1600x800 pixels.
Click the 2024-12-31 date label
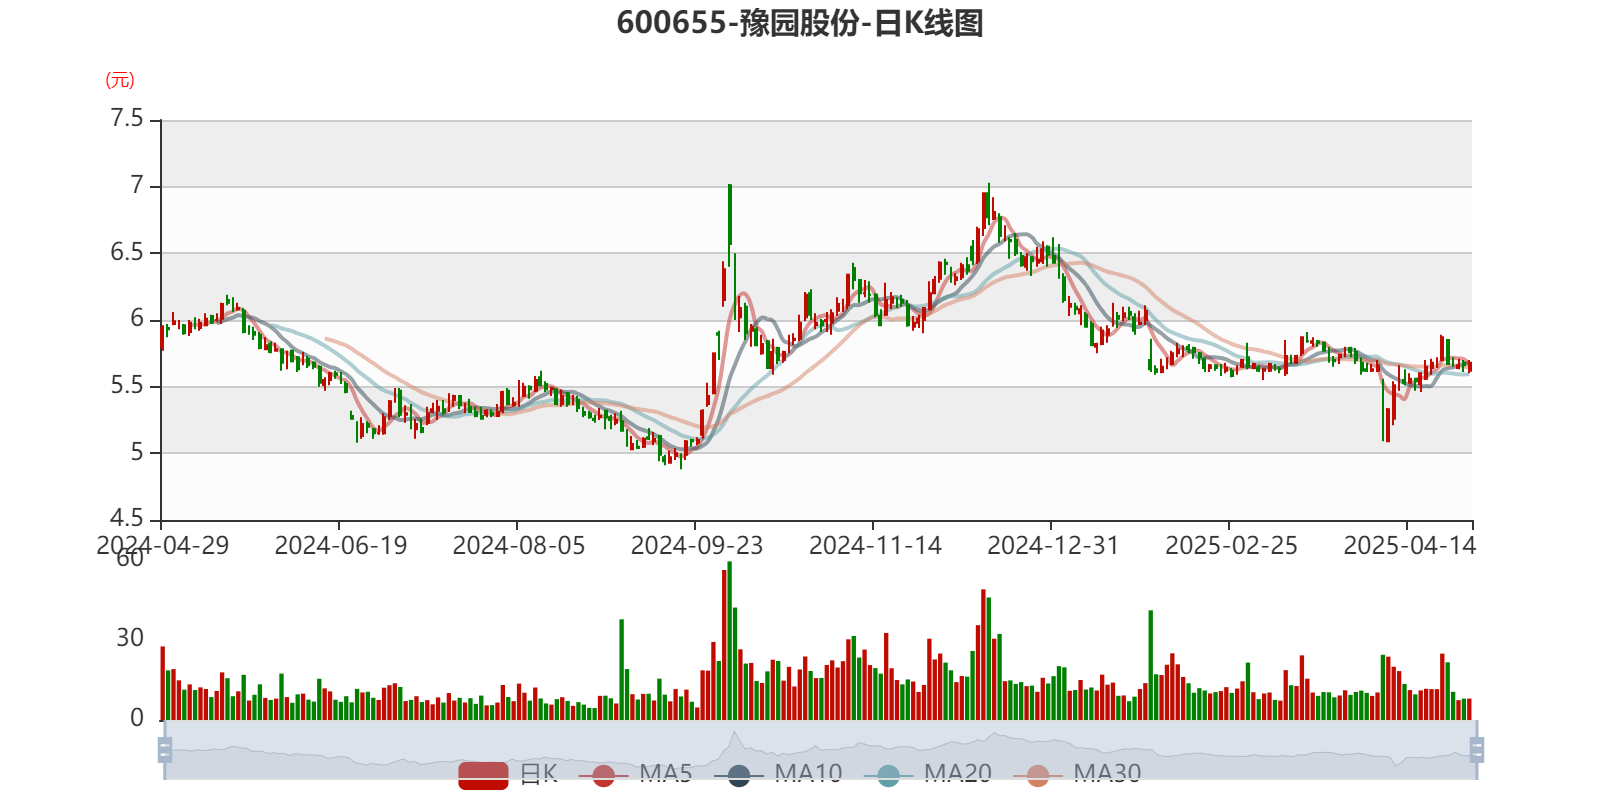point(1053,546)
